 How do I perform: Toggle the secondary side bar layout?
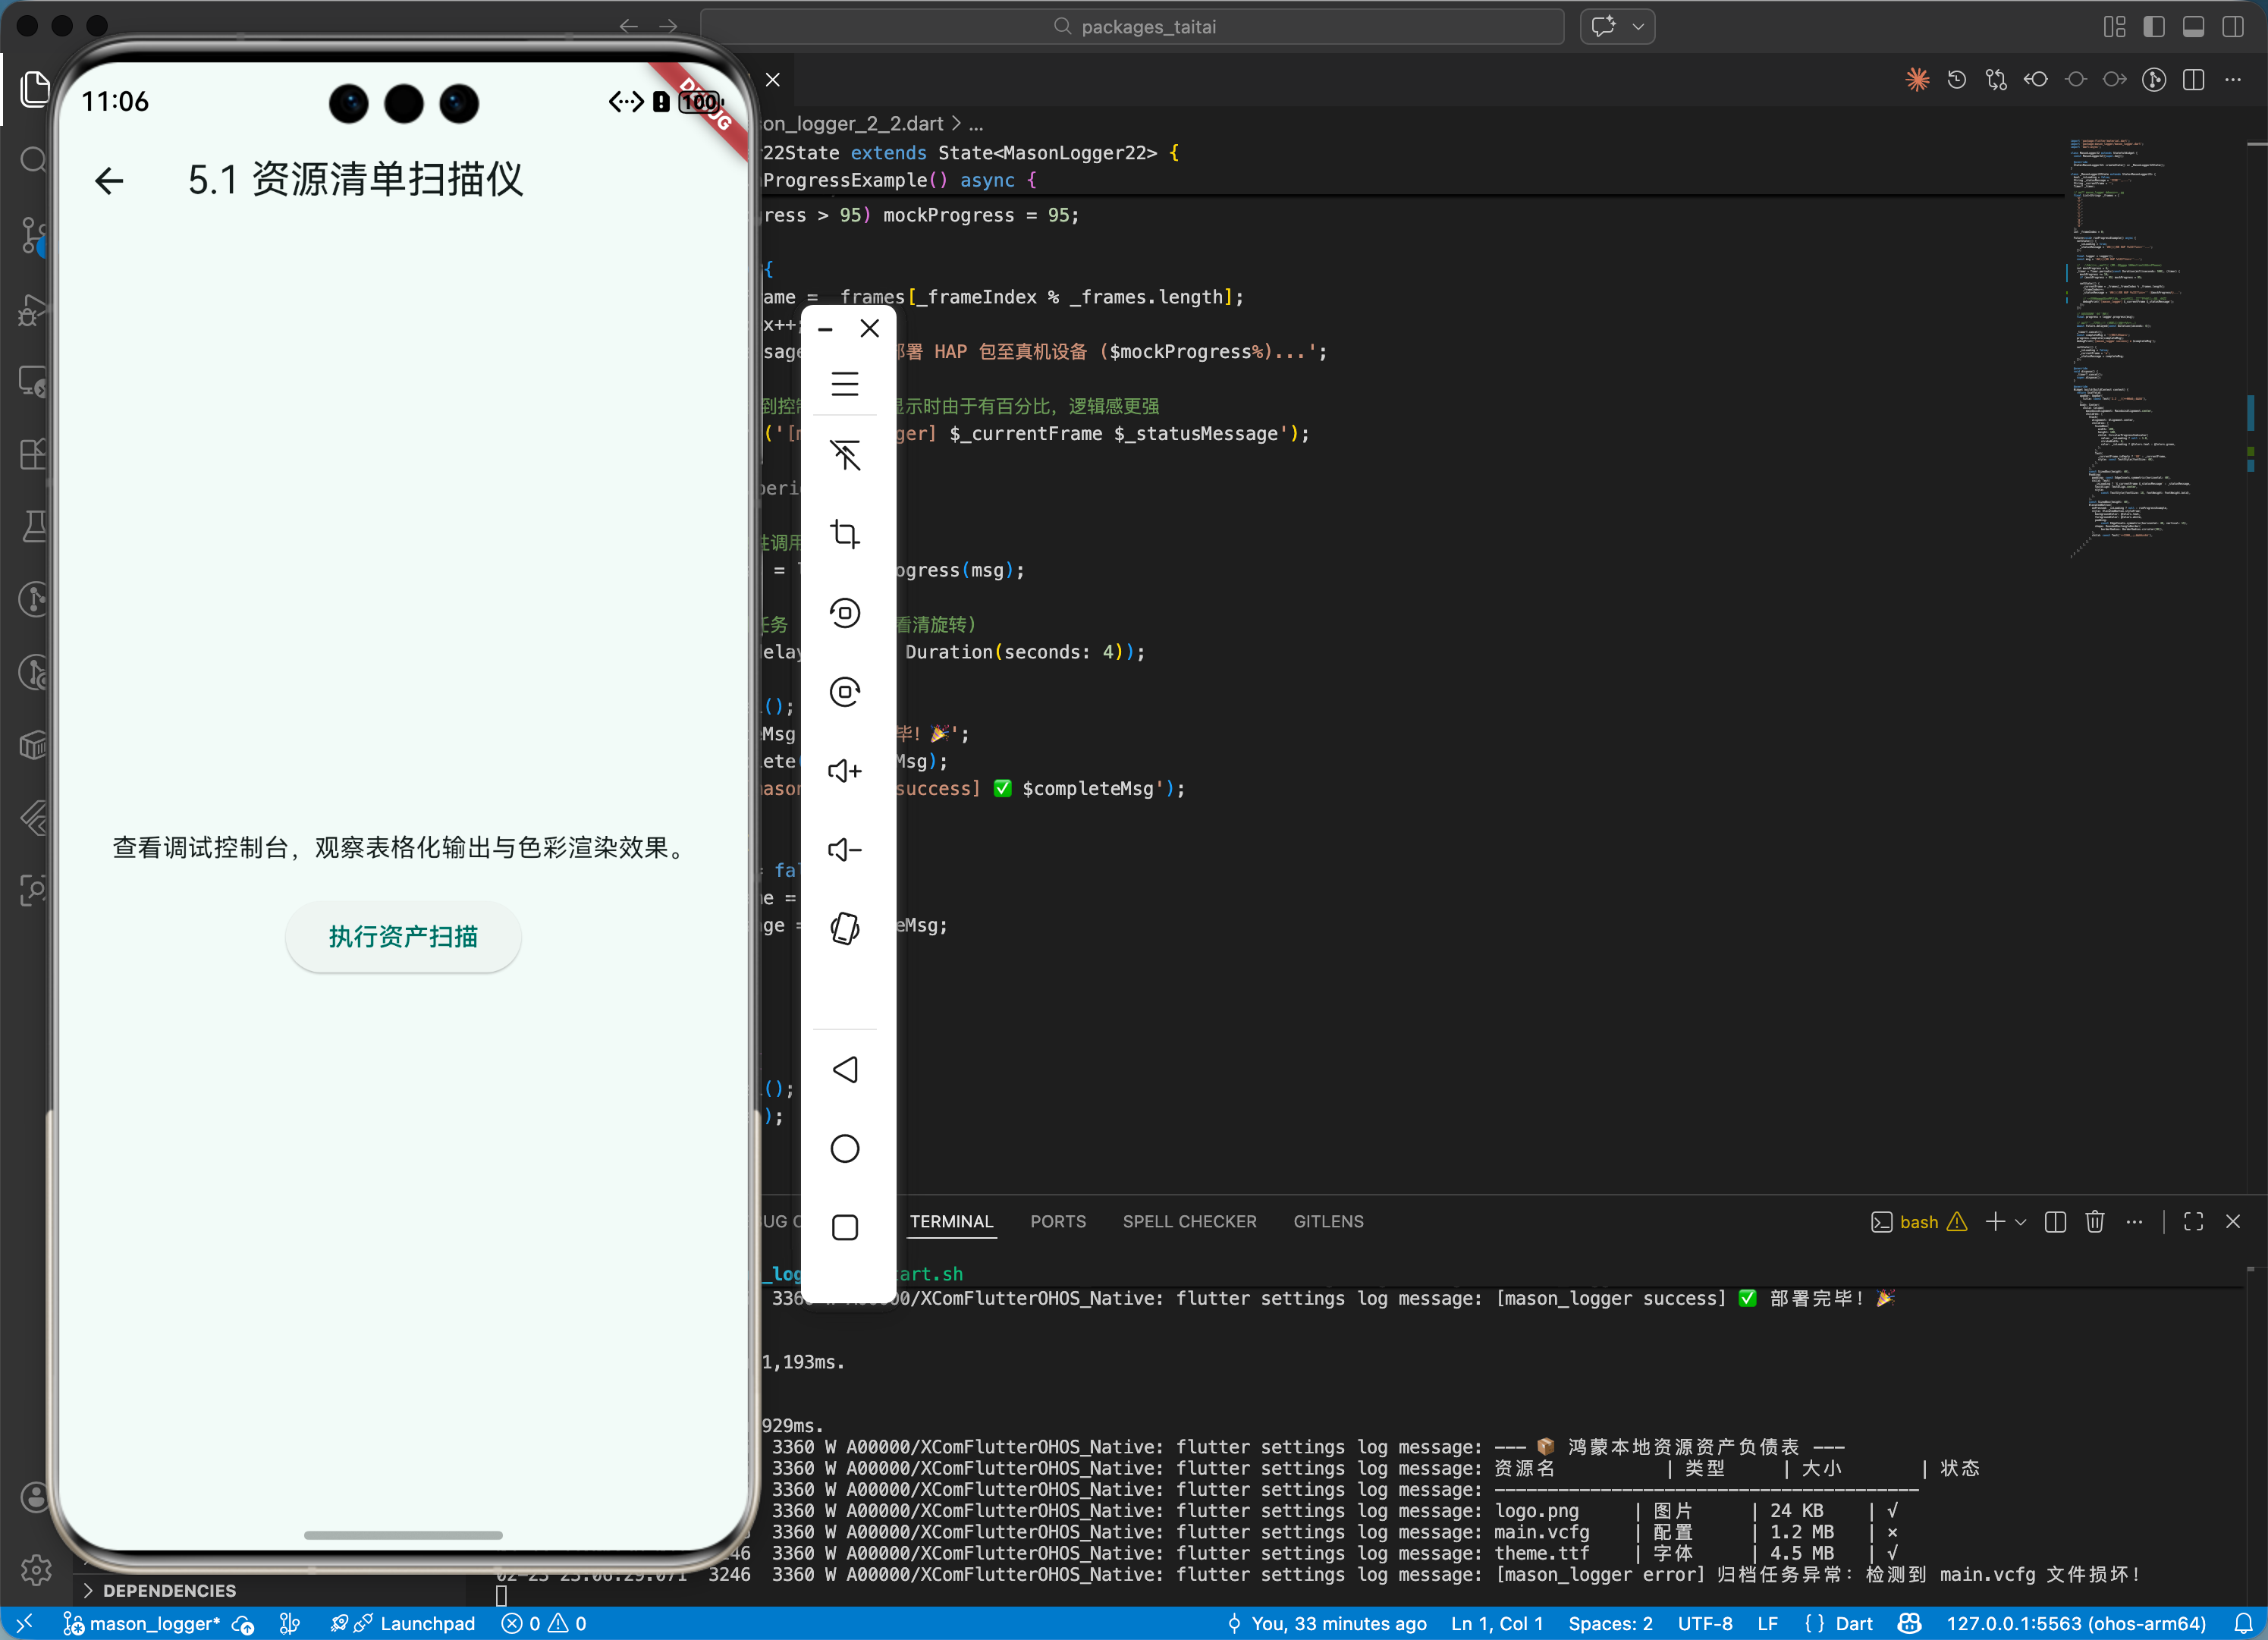click(x=2232, y=27)
